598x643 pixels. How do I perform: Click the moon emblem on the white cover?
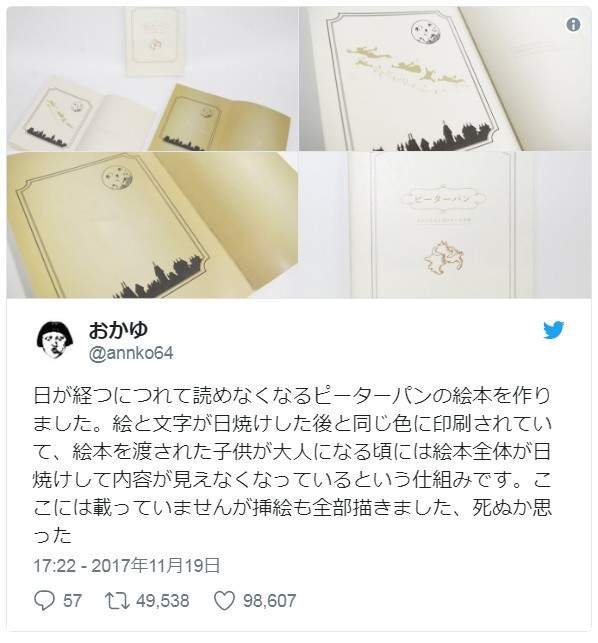(427, 32)
